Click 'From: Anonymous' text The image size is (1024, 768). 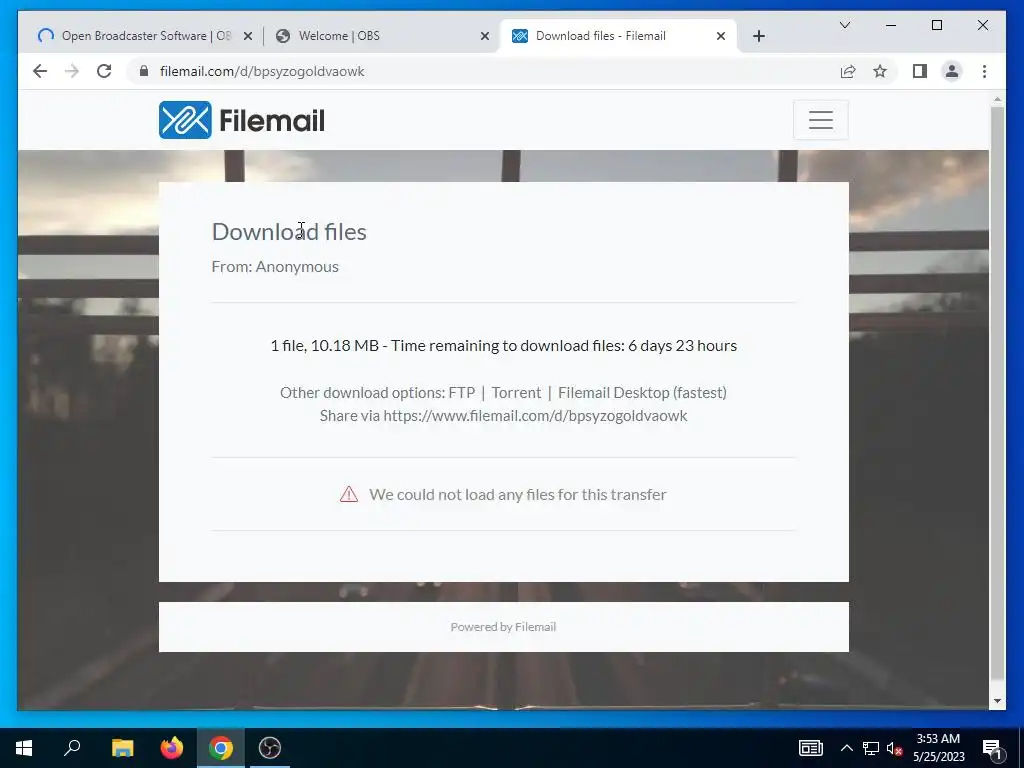pyautogui.click(x=275, y=266)
